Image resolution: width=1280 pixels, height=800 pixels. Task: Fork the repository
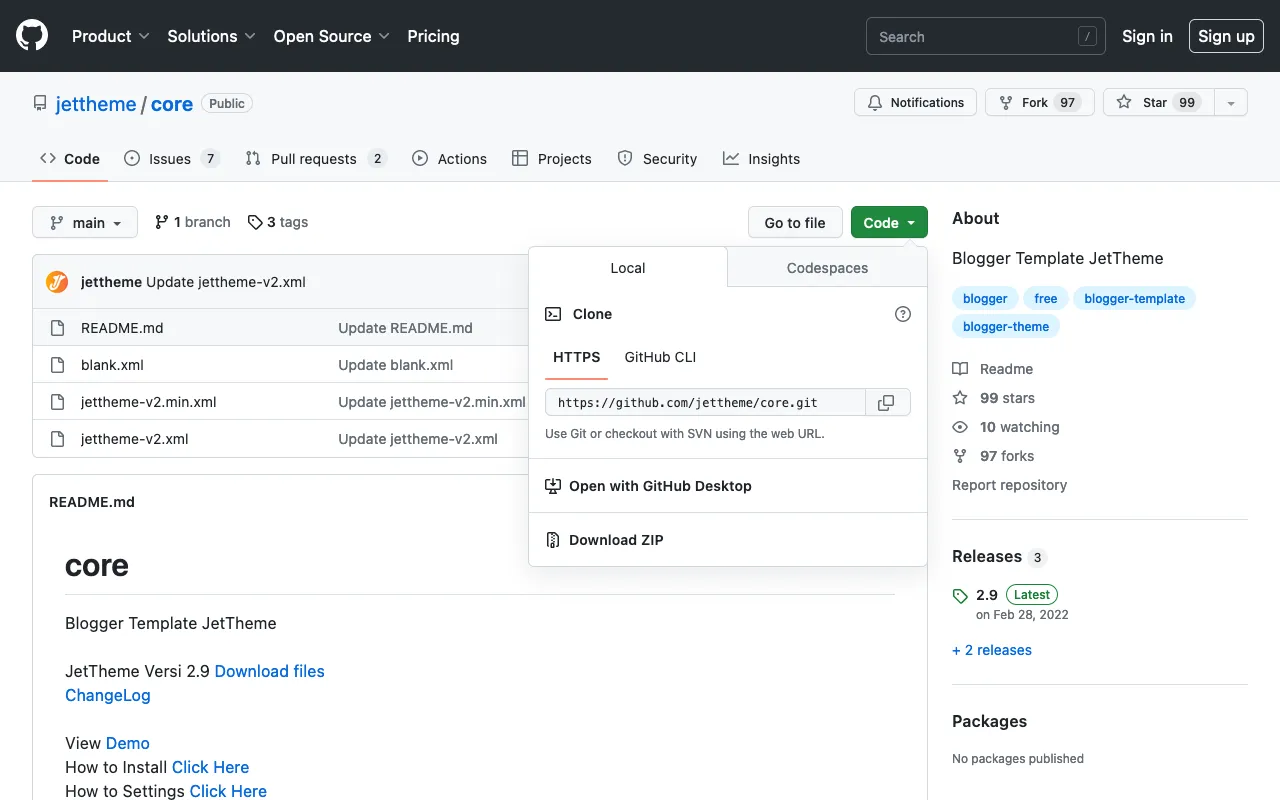(1040, 103)
